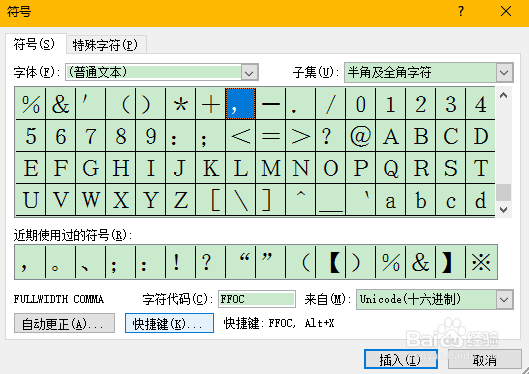Select the exclamation mark ! recent symbol
This screenshot has width=529, height=374.
click(180, 262)
